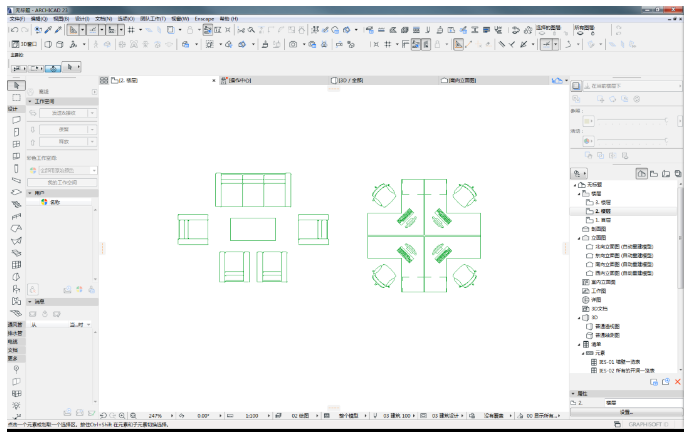692x439 pixels.
Task: Collapse the 消息 messages section
Action: [30, 302]
